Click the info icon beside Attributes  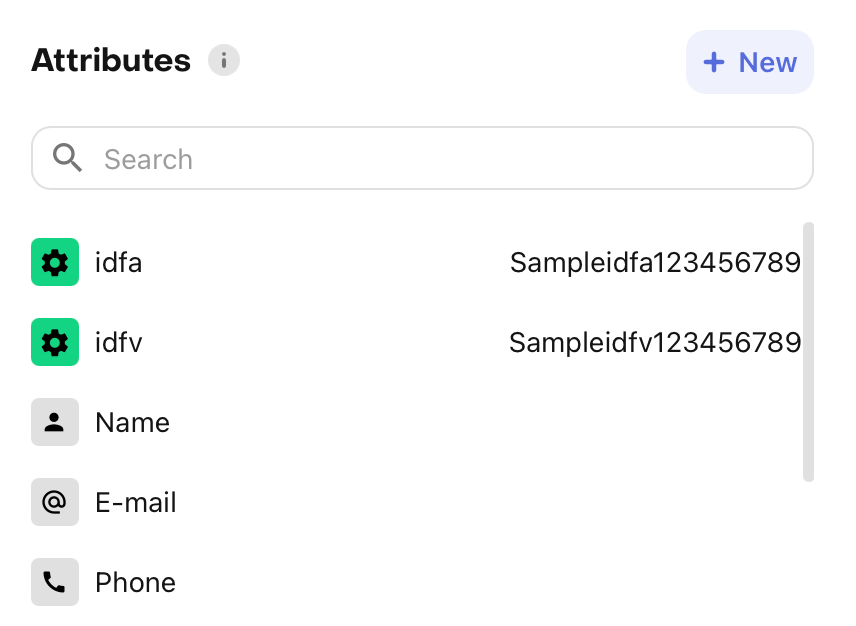click(224, 61)
